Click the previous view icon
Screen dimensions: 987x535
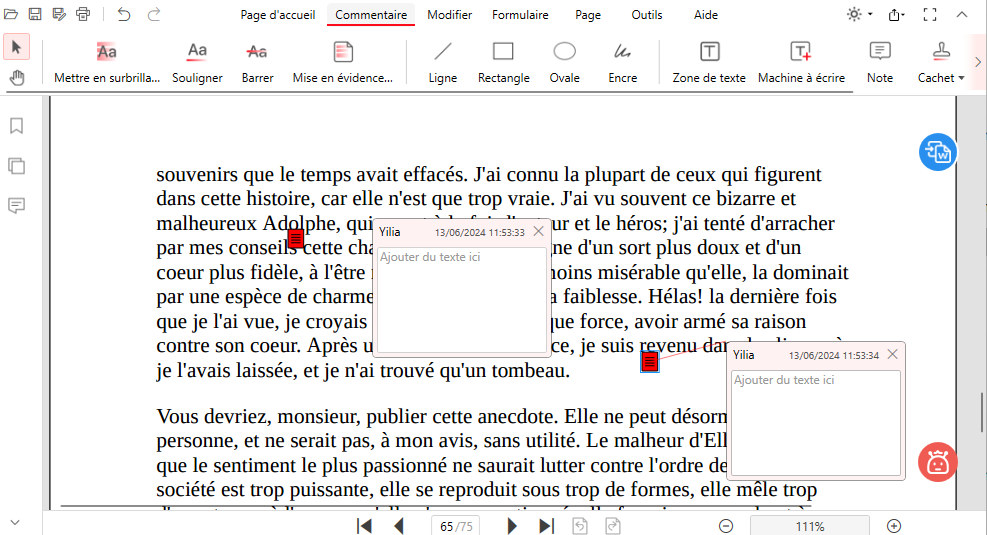580,526
